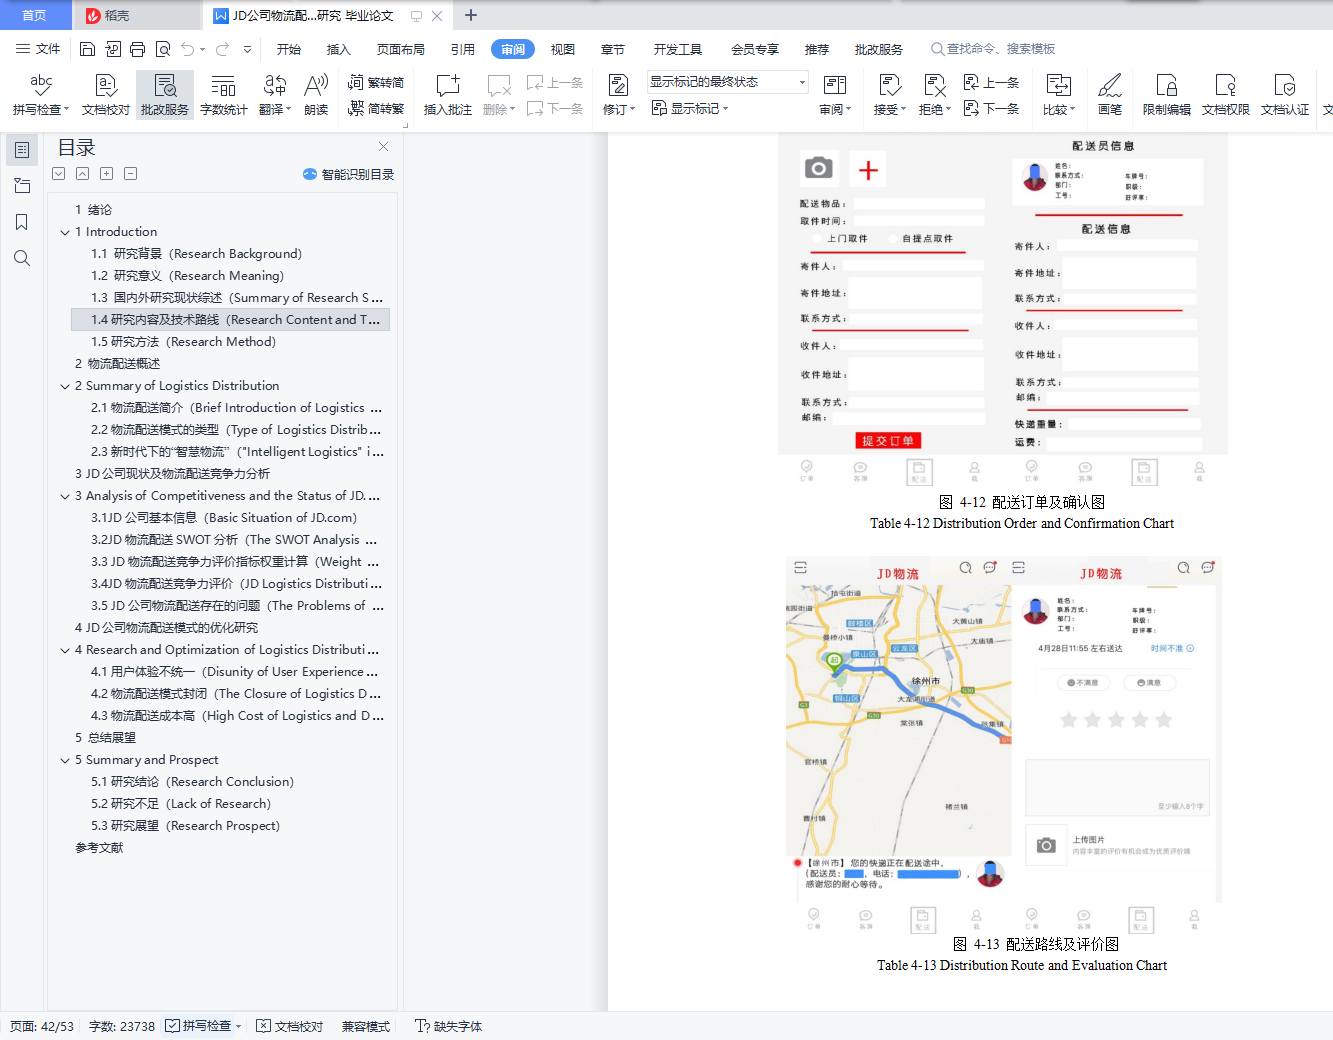
Task: Collapse '4 Research and Optimization' section
Action: pos(65,650)
